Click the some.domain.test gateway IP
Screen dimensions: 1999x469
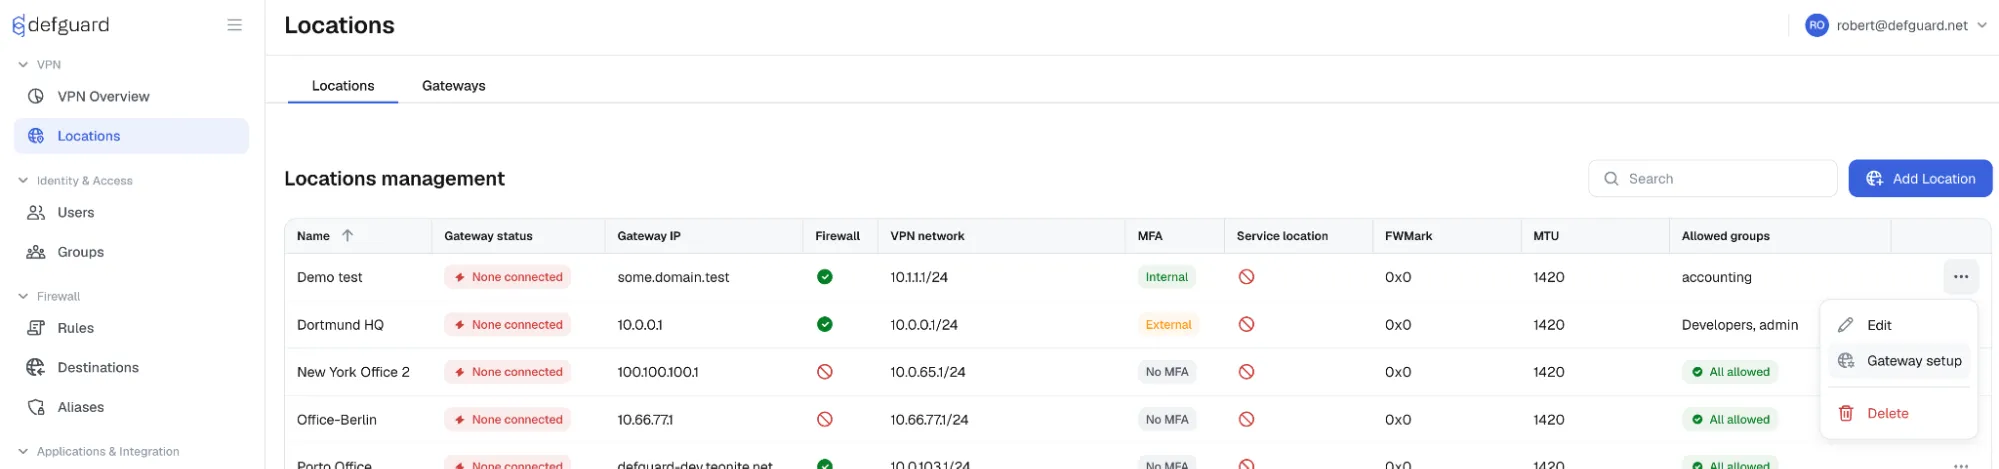(673, 277)
